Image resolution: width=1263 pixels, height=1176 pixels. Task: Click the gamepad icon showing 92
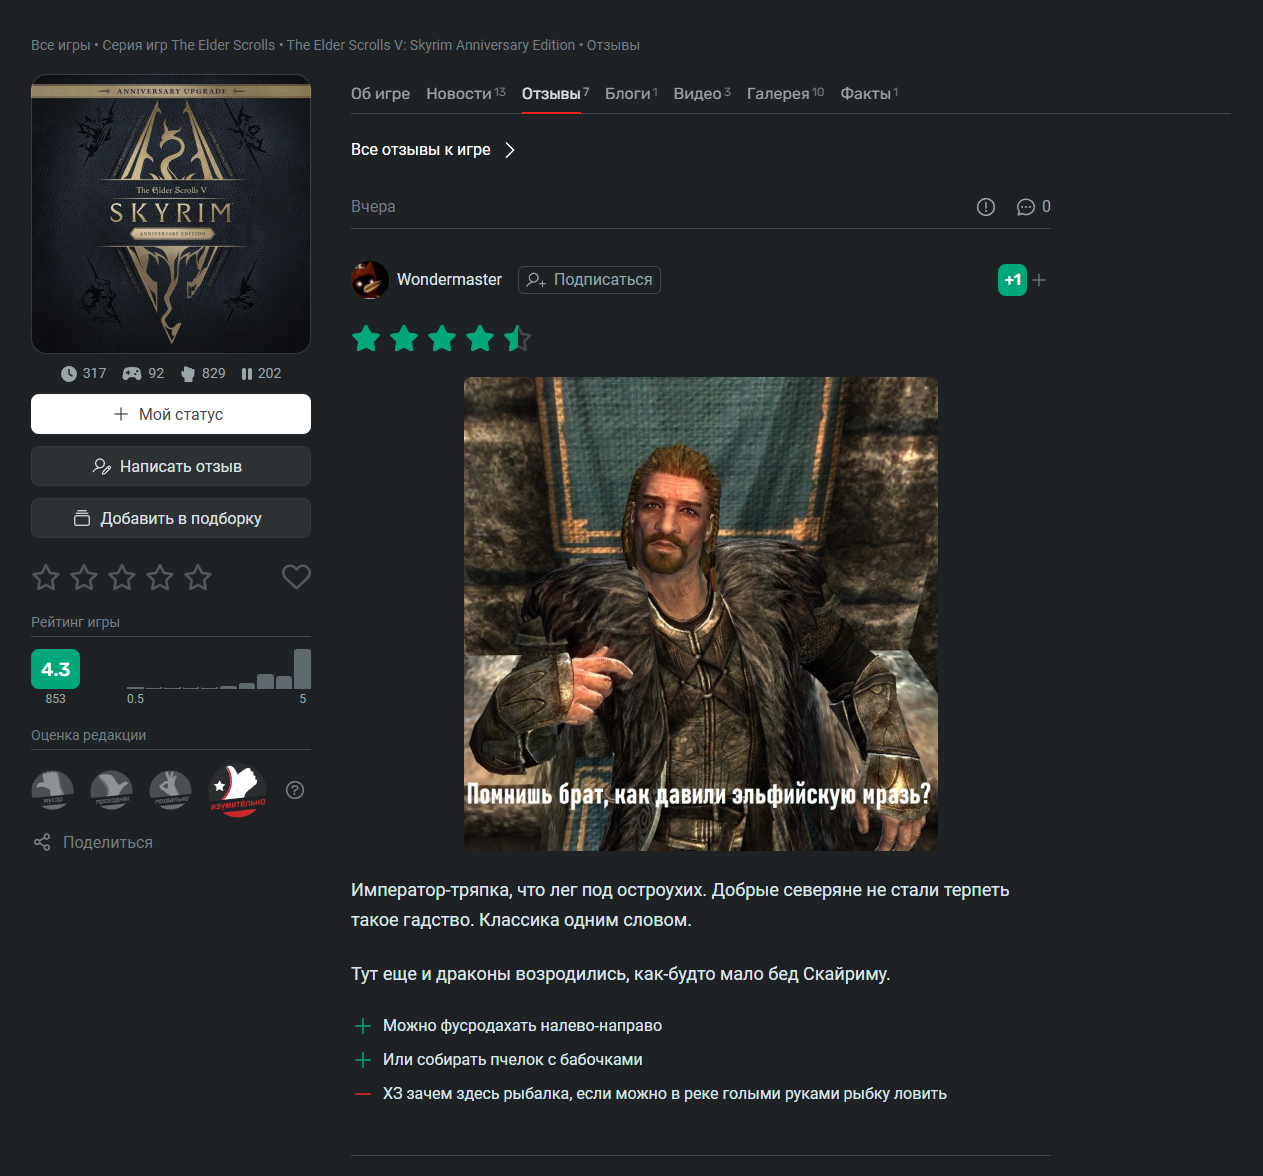pos(132,374)
